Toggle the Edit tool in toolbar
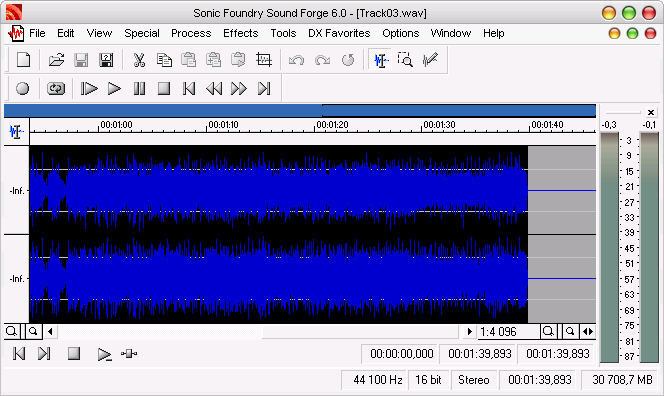Viewport: 664px width, 396px height. 381,60
